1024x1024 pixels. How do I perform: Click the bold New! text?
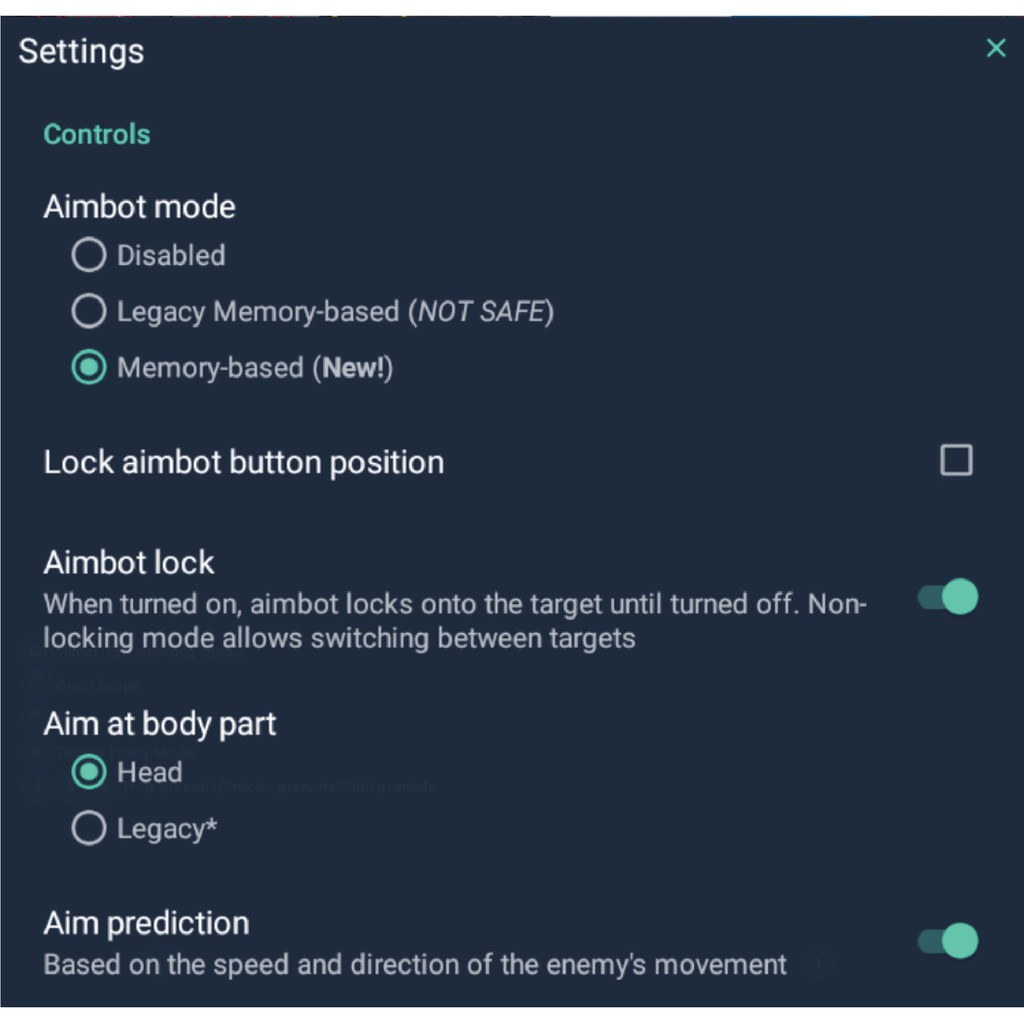[x=353, y=368]
